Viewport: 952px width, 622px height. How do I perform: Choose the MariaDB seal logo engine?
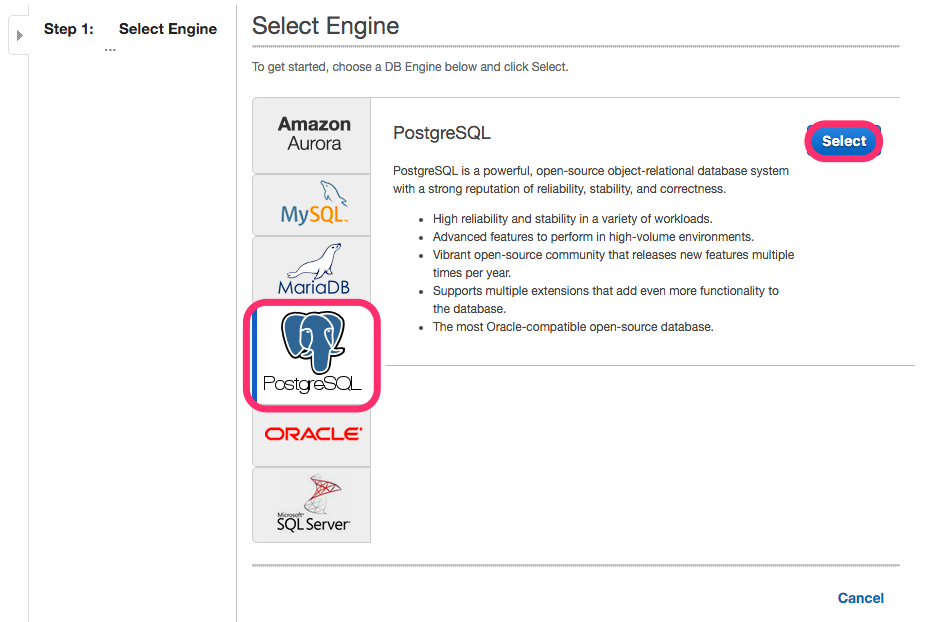(311, 268)
